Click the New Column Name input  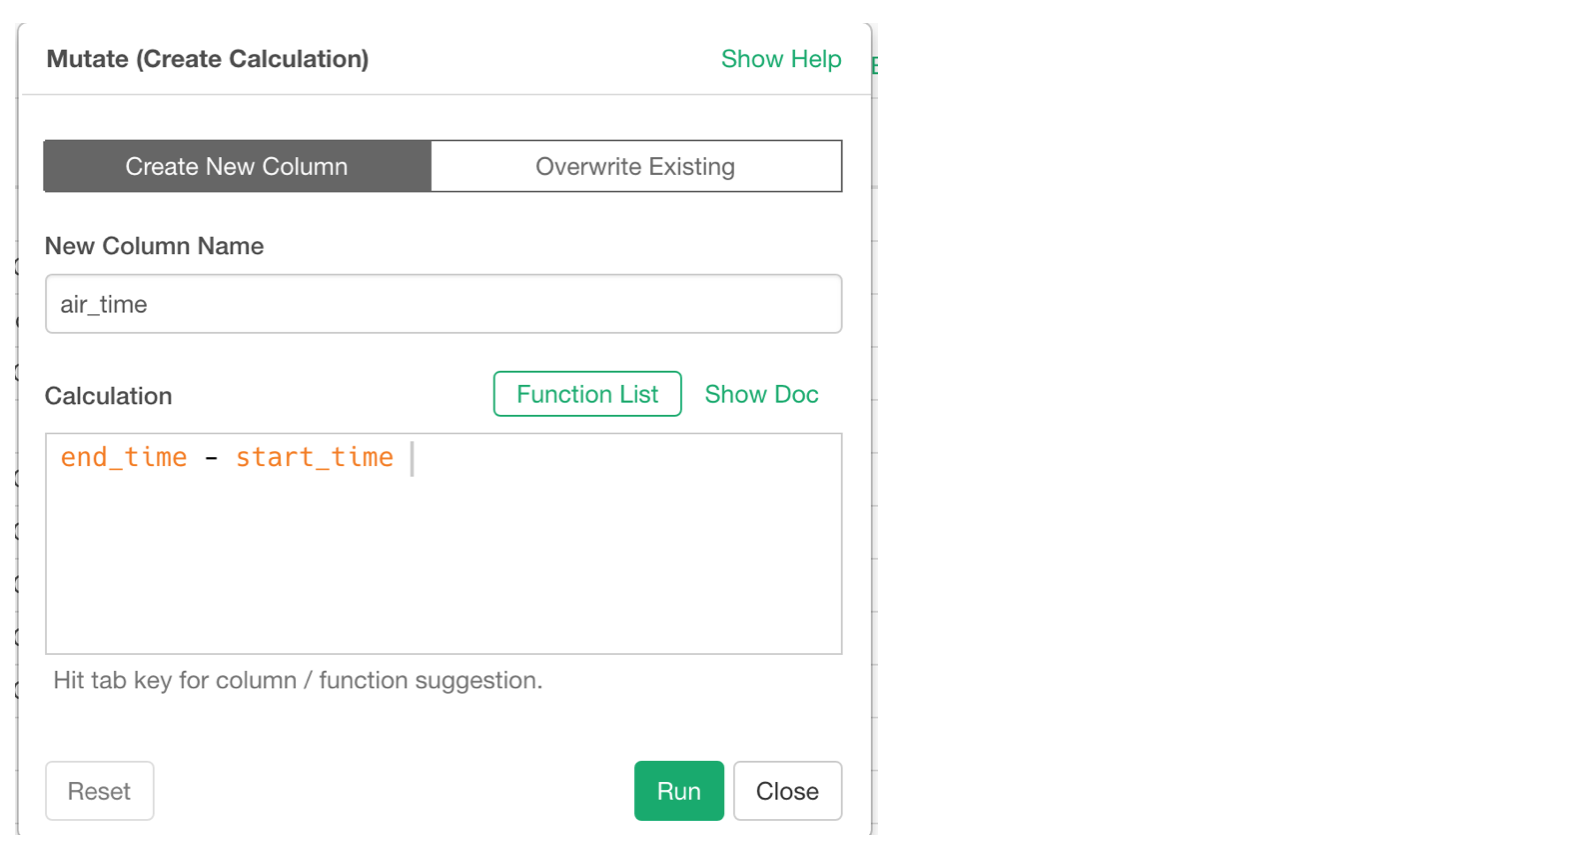click(x=442, y=303)
